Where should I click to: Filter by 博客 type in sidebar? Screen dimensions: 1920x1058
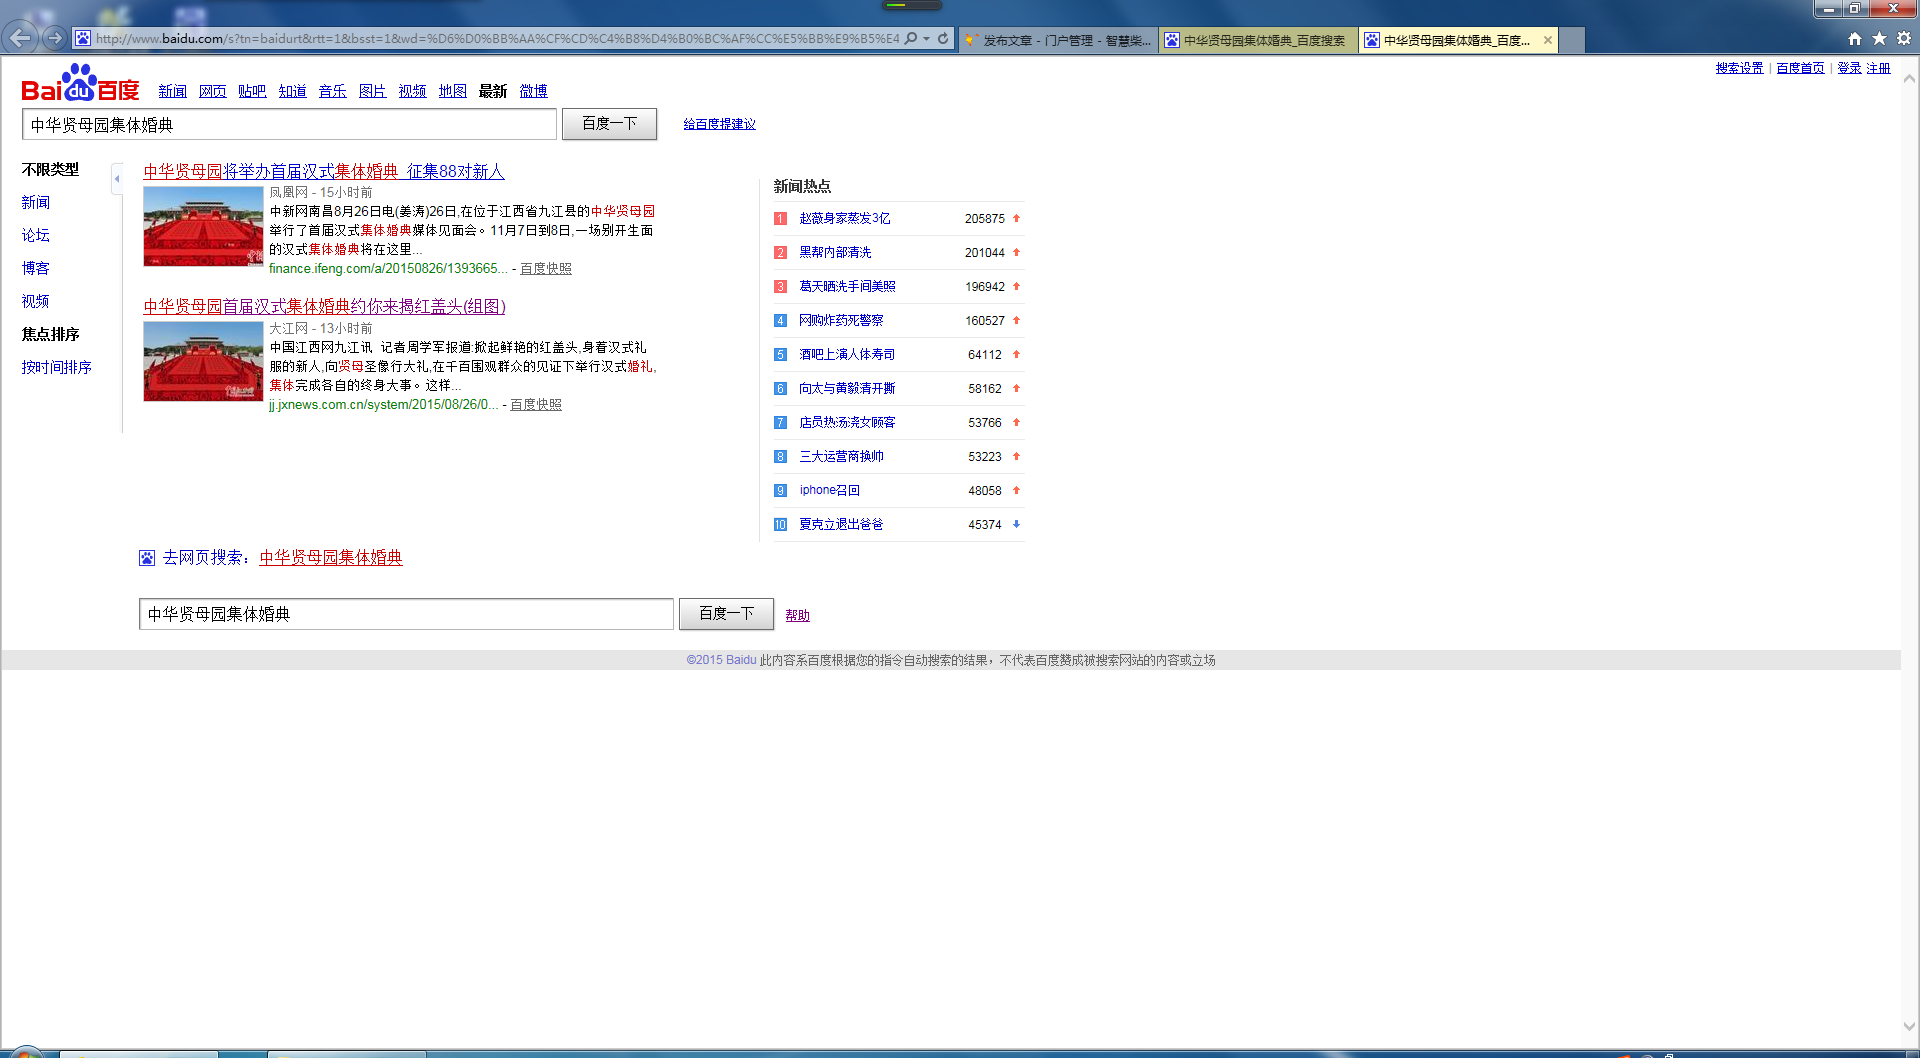(35, 268)
